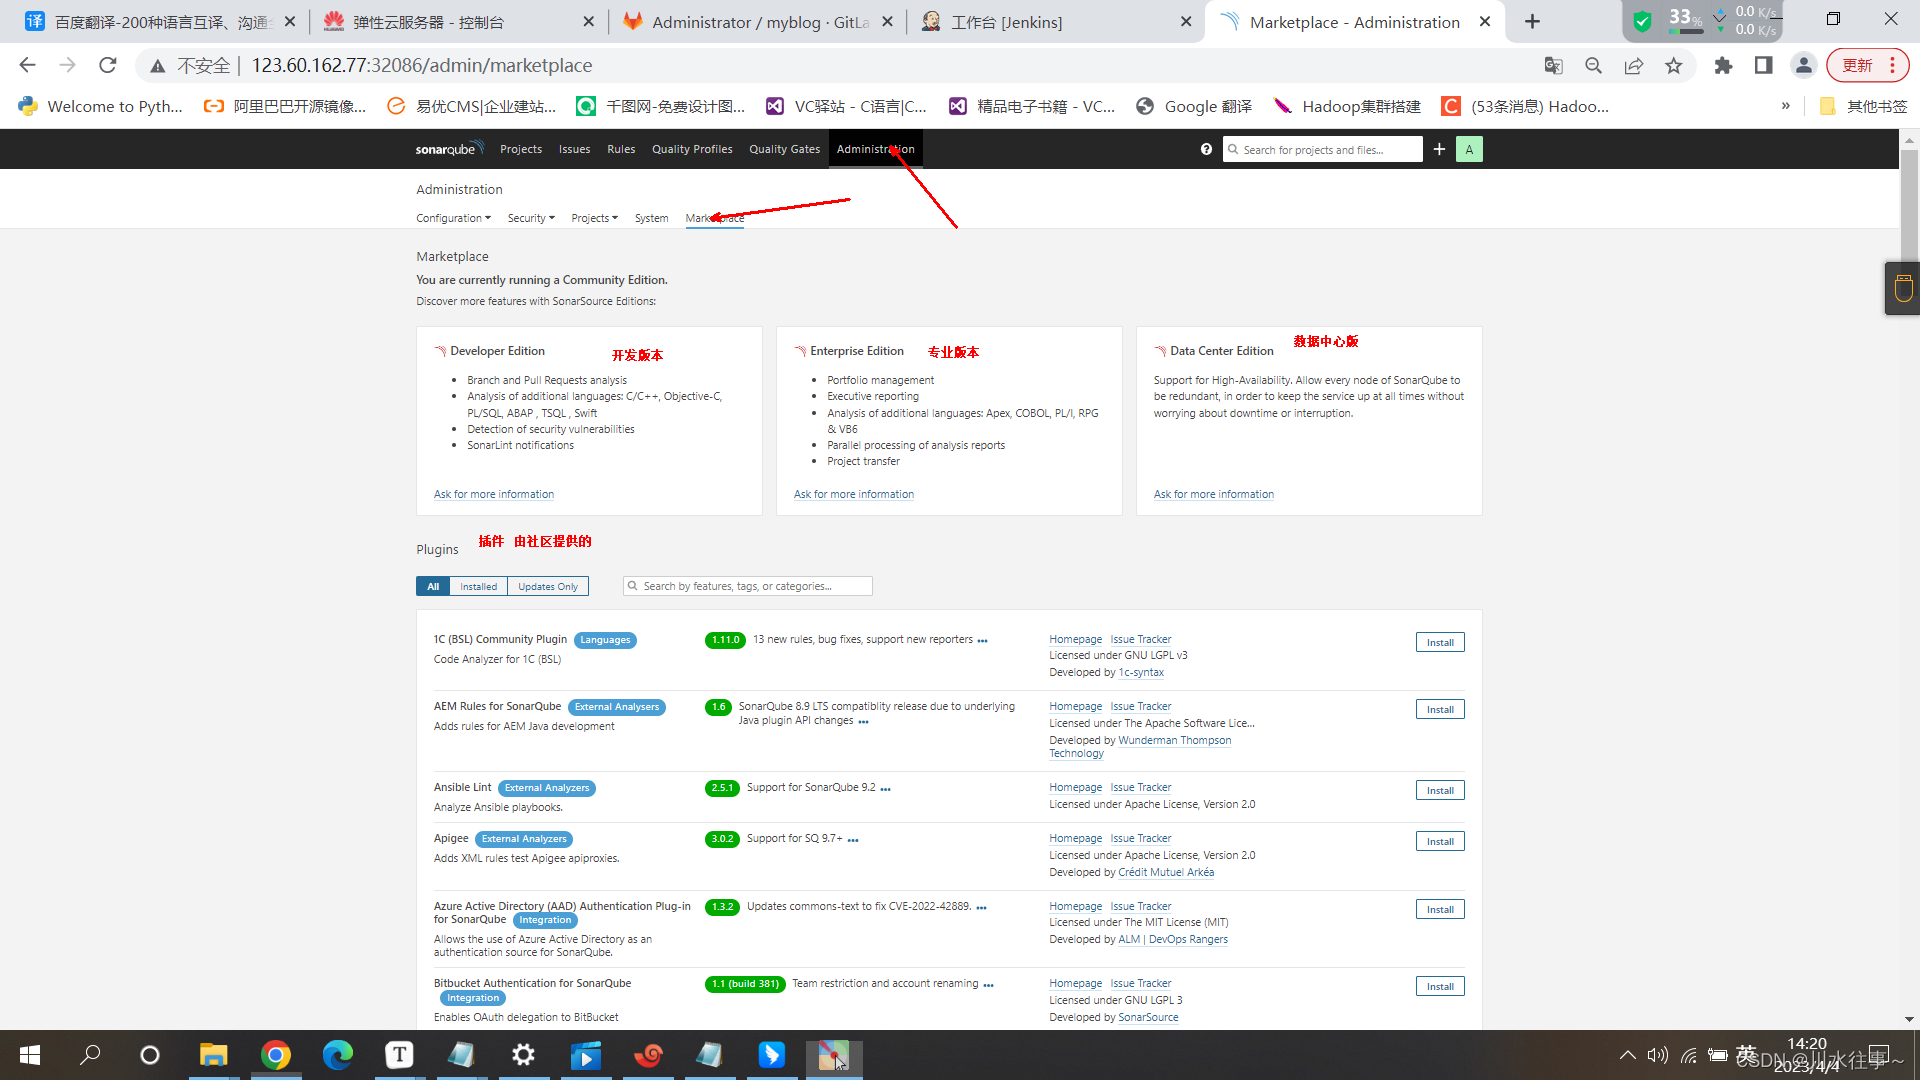Switch filter to Installed plugins
1920x1080 pixels.
click(x=478, y=587)
